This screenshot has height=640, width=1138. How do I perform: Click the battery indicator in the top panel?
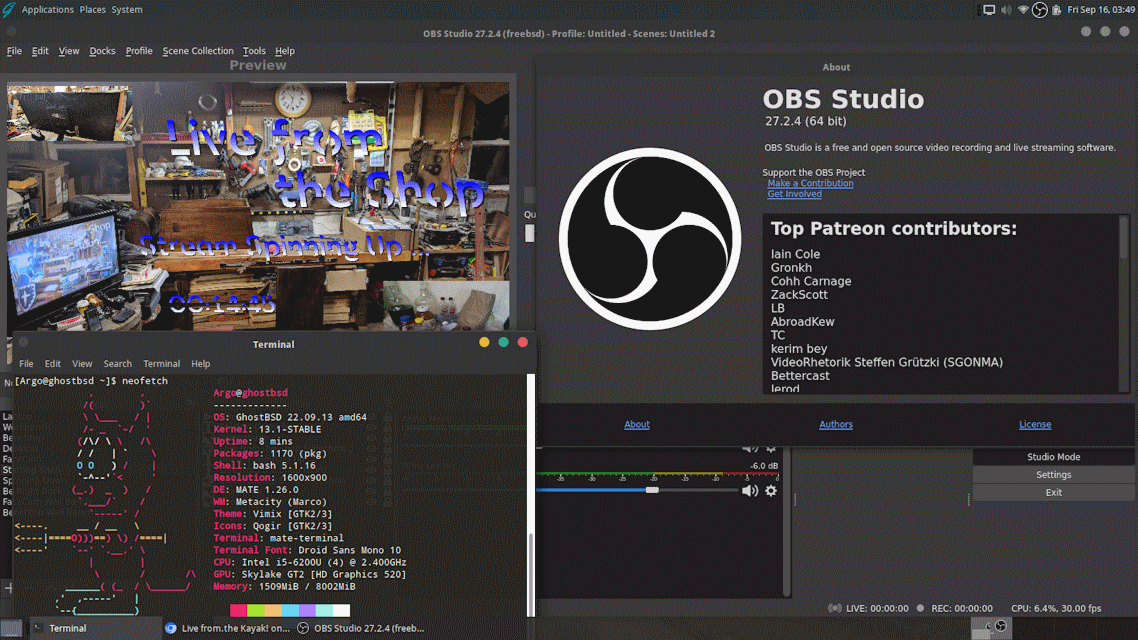[x=1057, y=9]
